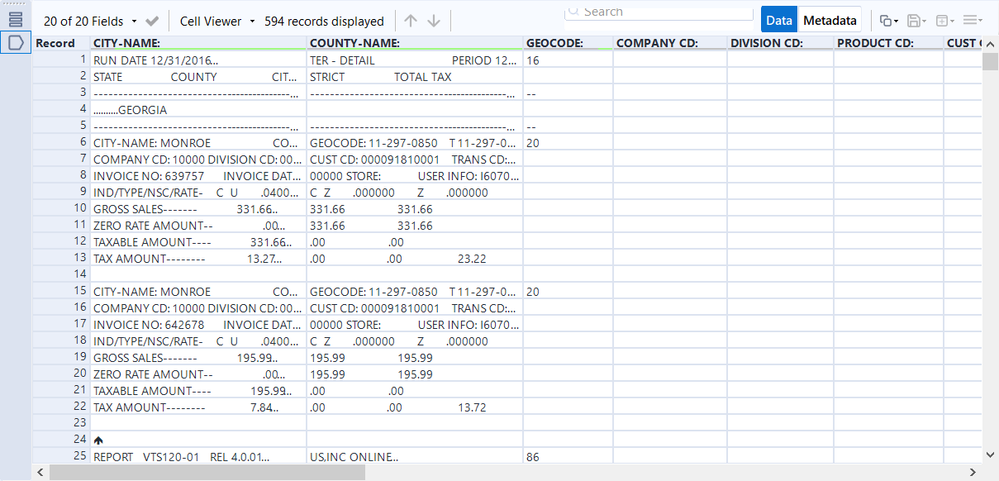999x481 pixels.
Task: Select the '..........GEORGIA' cell
Action: (x=199, y=110)
